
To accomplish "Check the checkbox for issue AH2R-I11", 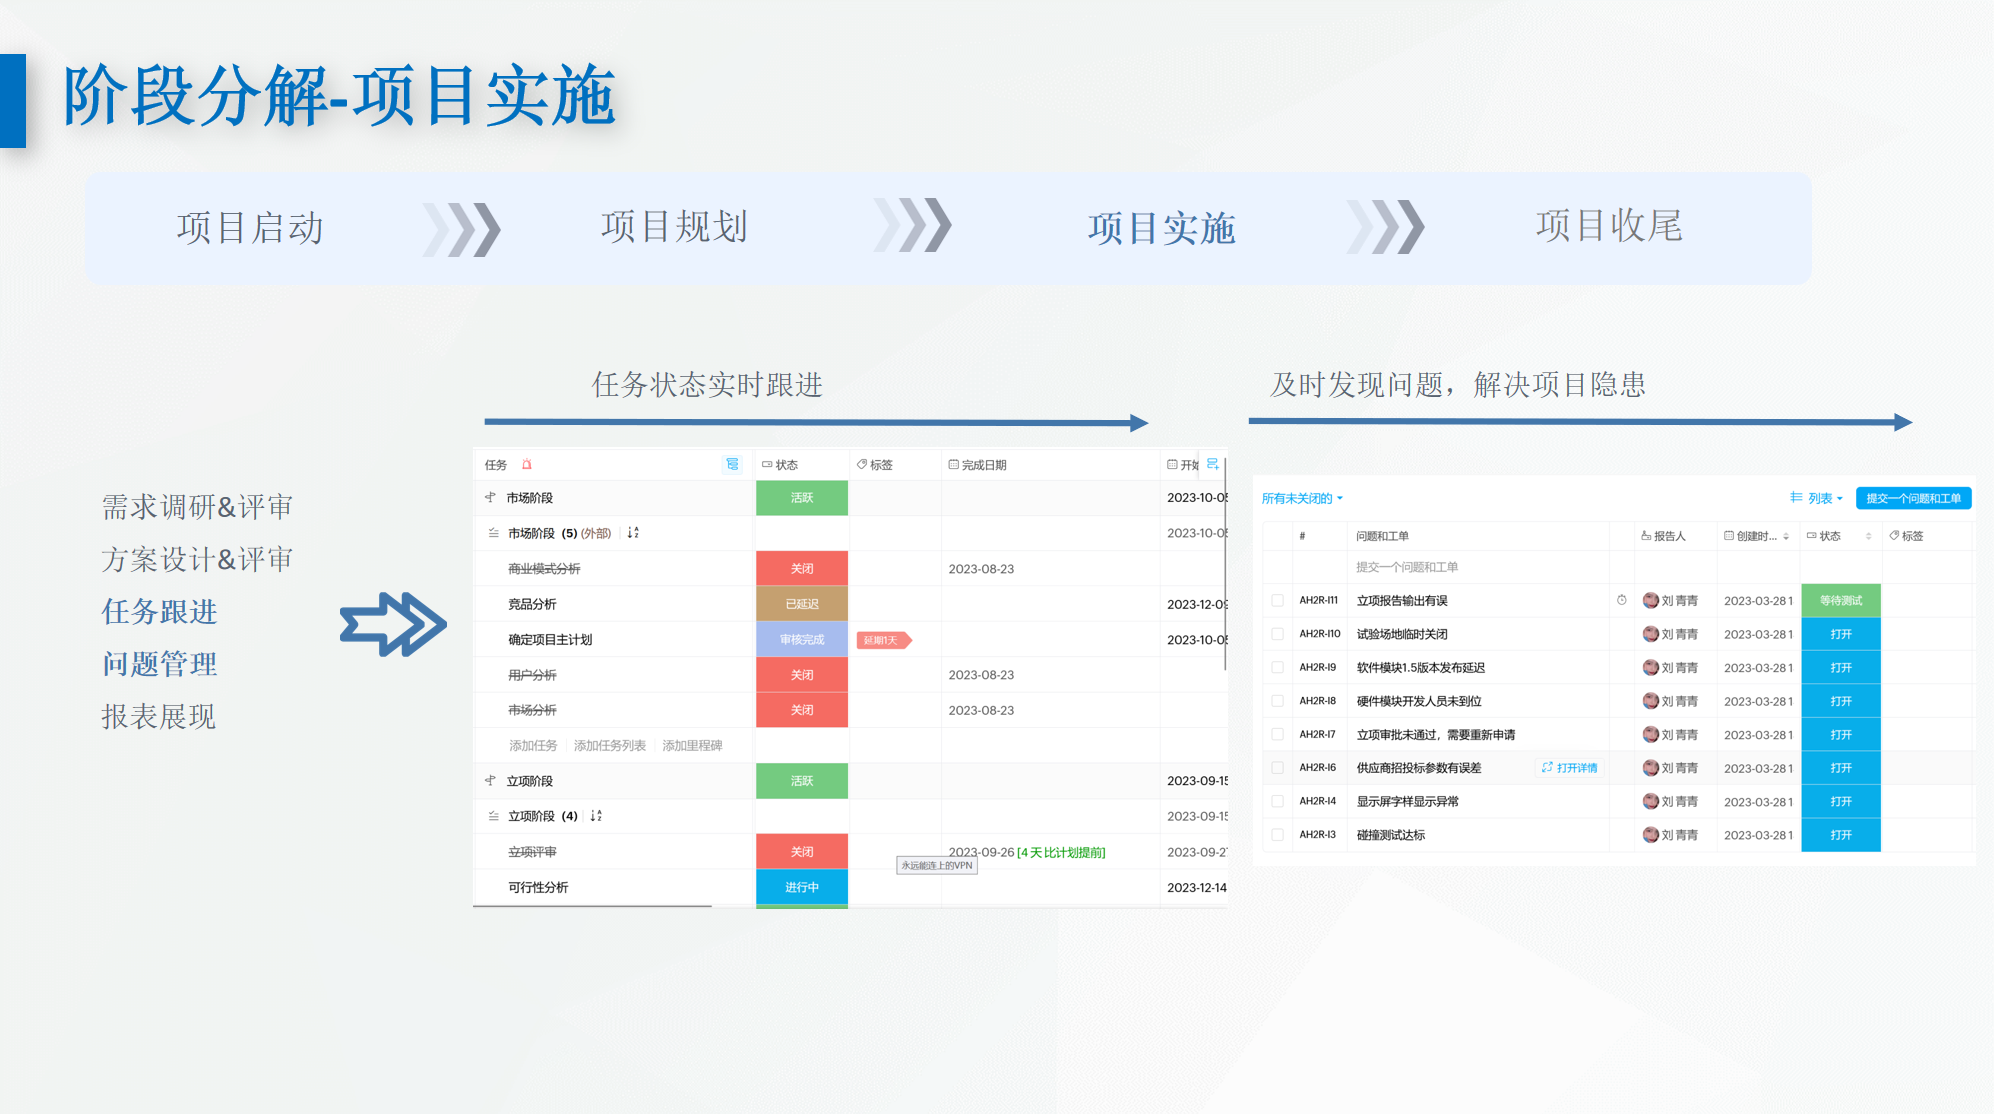I will click(1277, 600).
